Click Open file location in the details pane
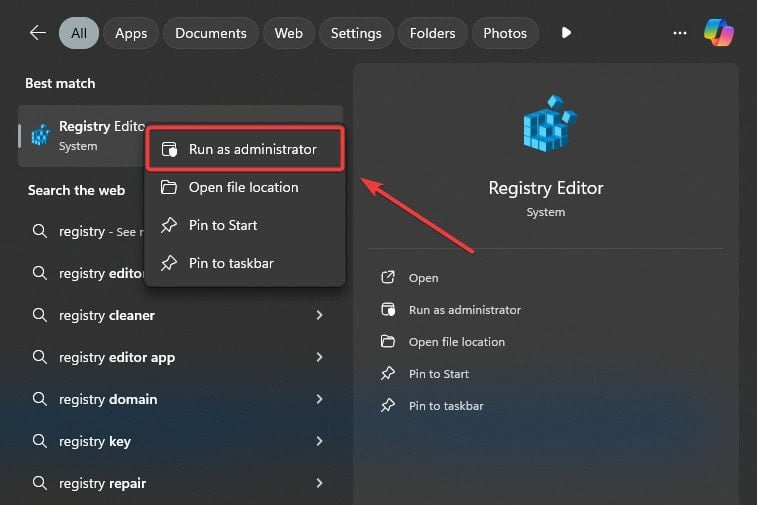Viewport: 757px width, 505px height. (x=457, y=342)
